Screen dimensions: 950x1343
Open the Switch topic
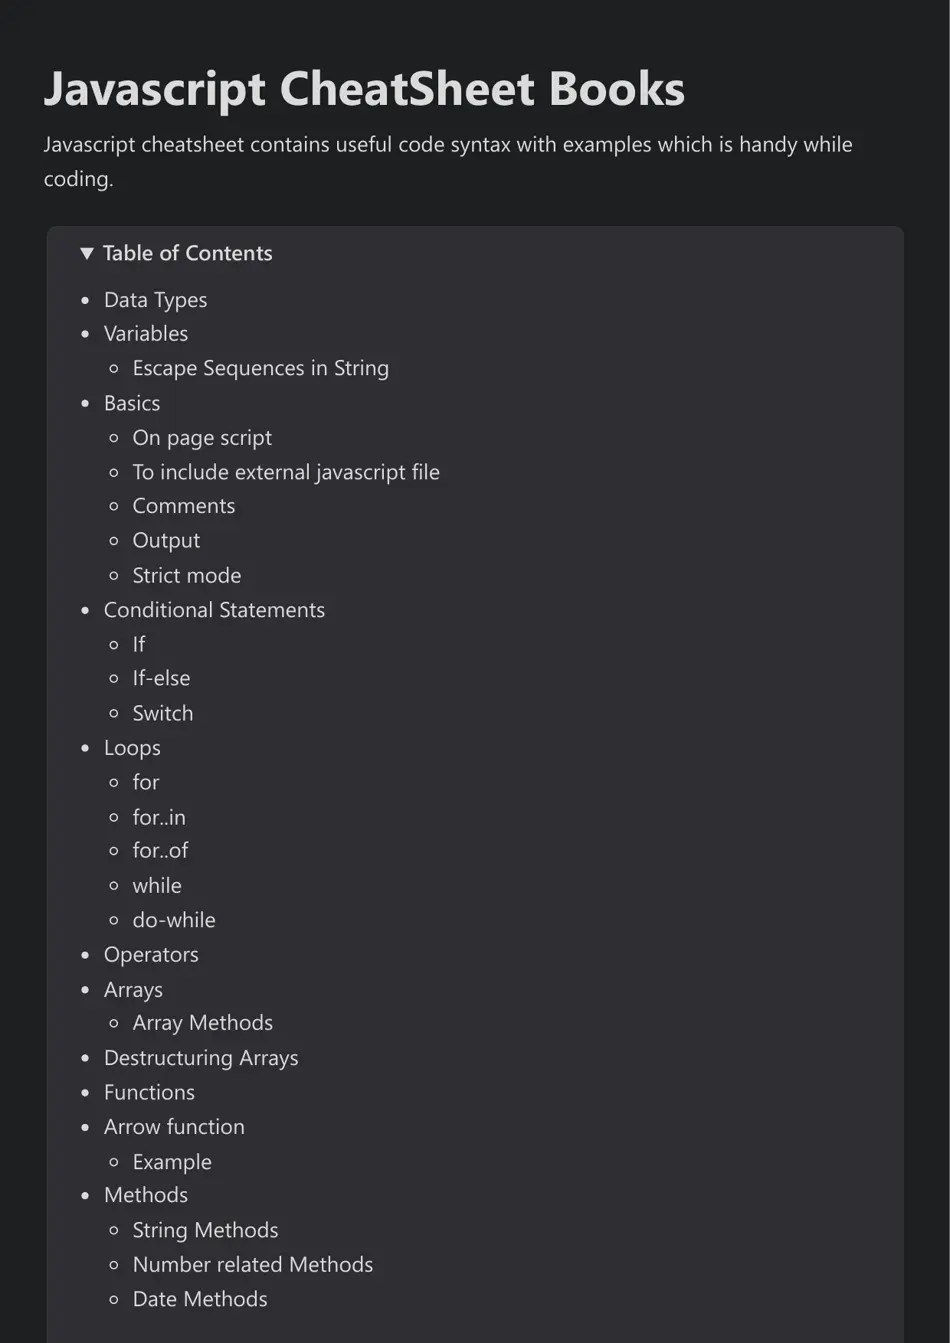[162, 713]
